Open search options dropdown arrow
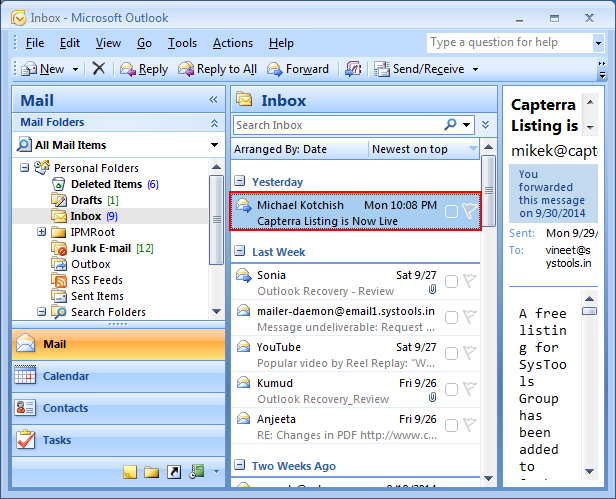This screenshot has width=616, height=499. (x=466, y=125)
